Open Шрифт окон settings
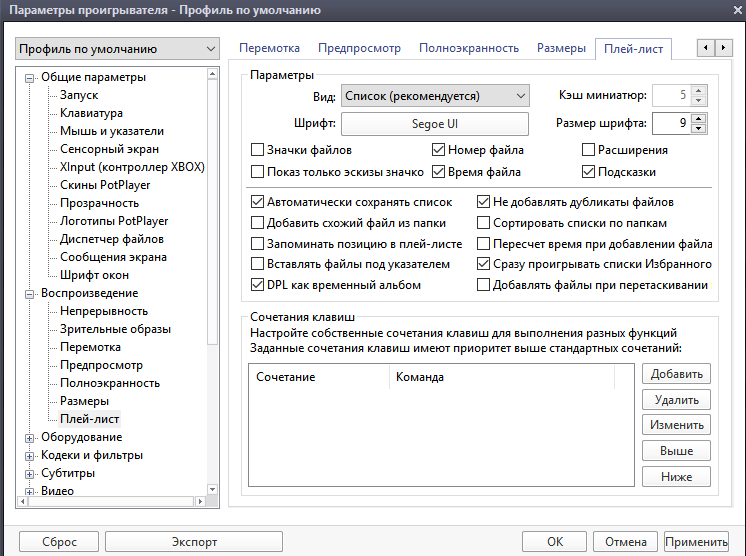Viewport: 746px width, 556px height. [x=94, y=275]
